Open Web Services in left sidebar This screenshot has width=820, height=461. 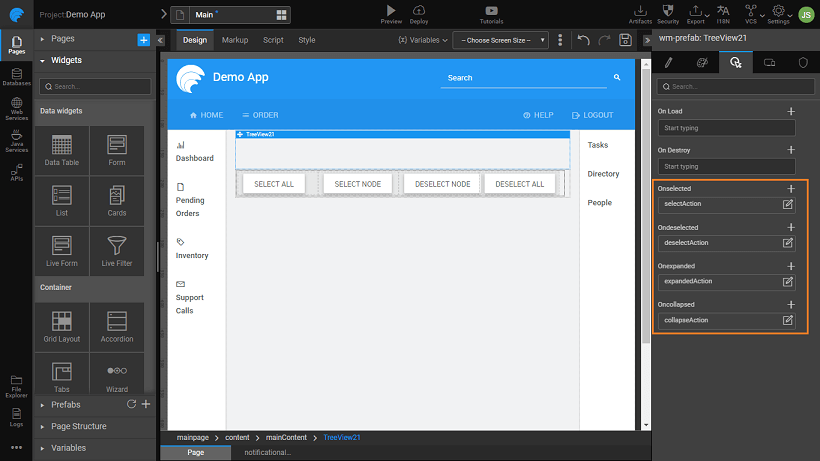coord(16,113)
